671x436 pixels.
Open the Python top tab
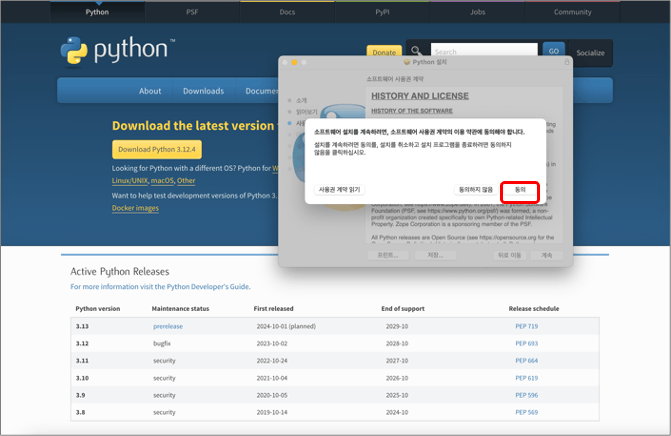click(x=97, y=12)
